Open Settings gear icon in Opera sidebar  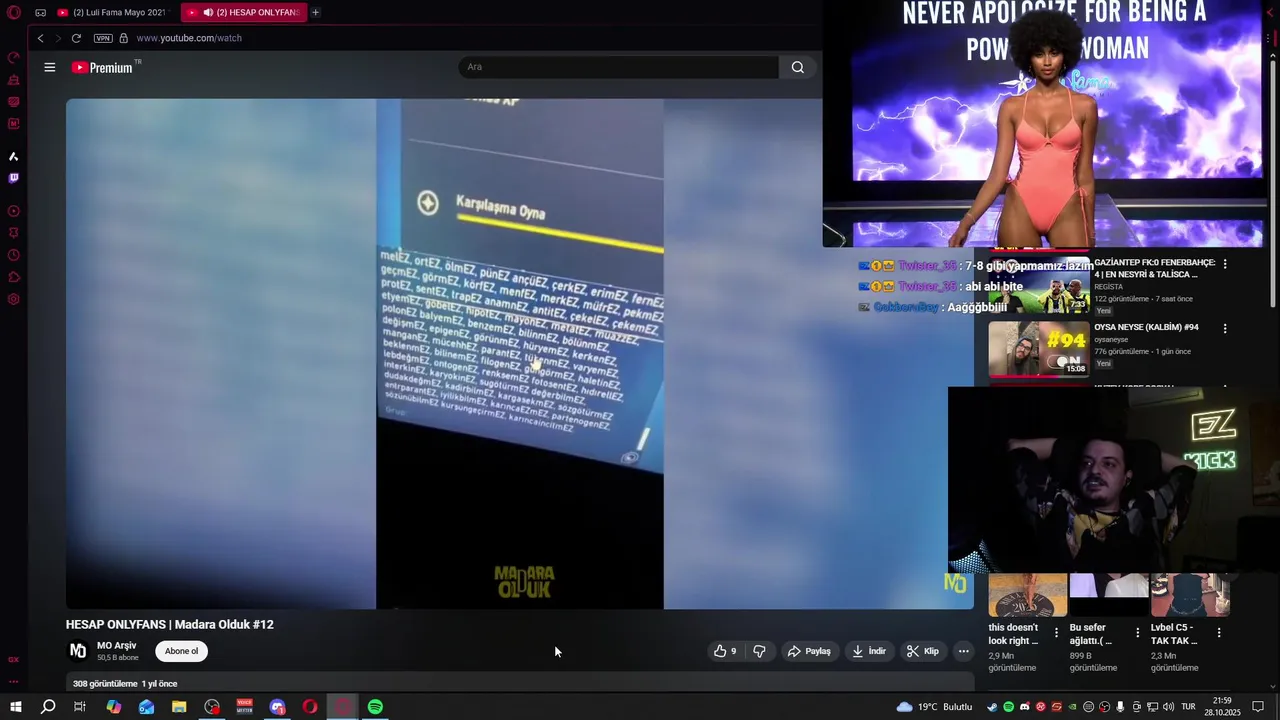[x=14, y=299]
